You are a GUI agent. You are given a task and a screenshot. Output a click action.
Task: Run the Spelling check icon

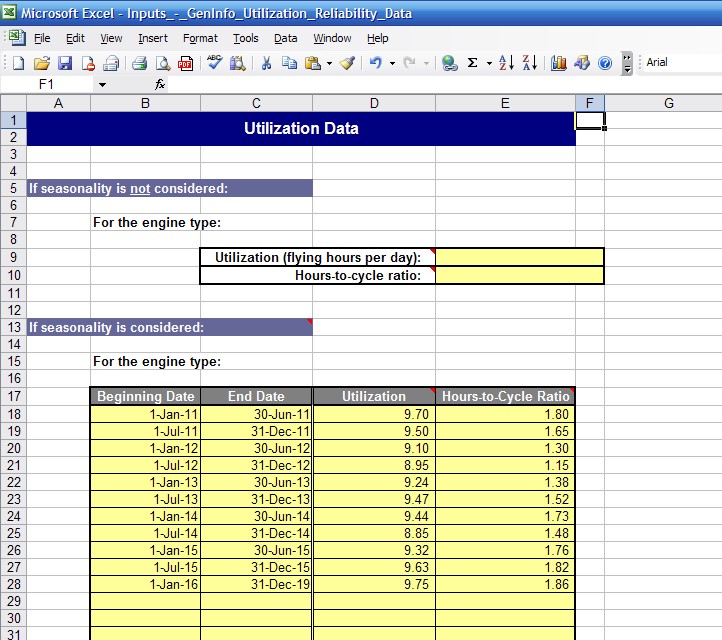[x=214, y=63]
